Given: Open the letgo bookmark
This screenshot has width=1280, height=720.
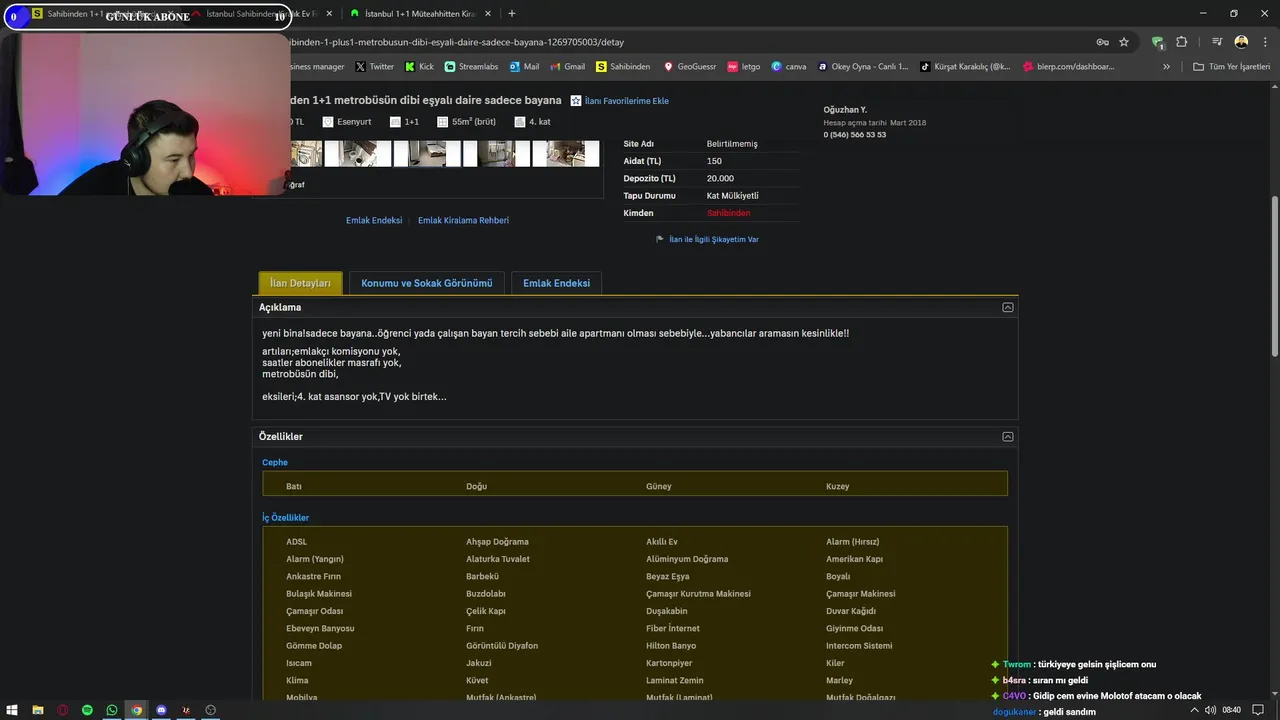Looking at the screenshot, I should pyautogui.click(x=744, y=67).
